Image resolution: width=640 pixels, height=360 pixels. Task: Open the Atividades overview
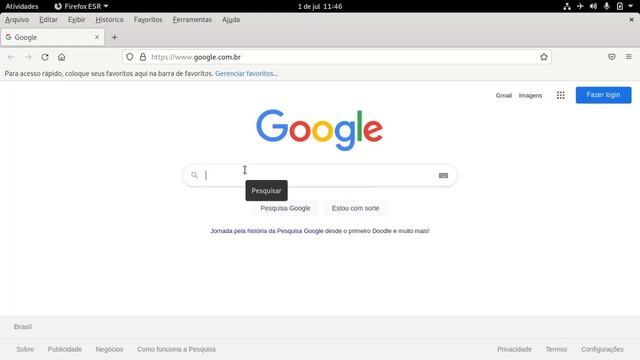pyautogui.click(x=22, y=6)
